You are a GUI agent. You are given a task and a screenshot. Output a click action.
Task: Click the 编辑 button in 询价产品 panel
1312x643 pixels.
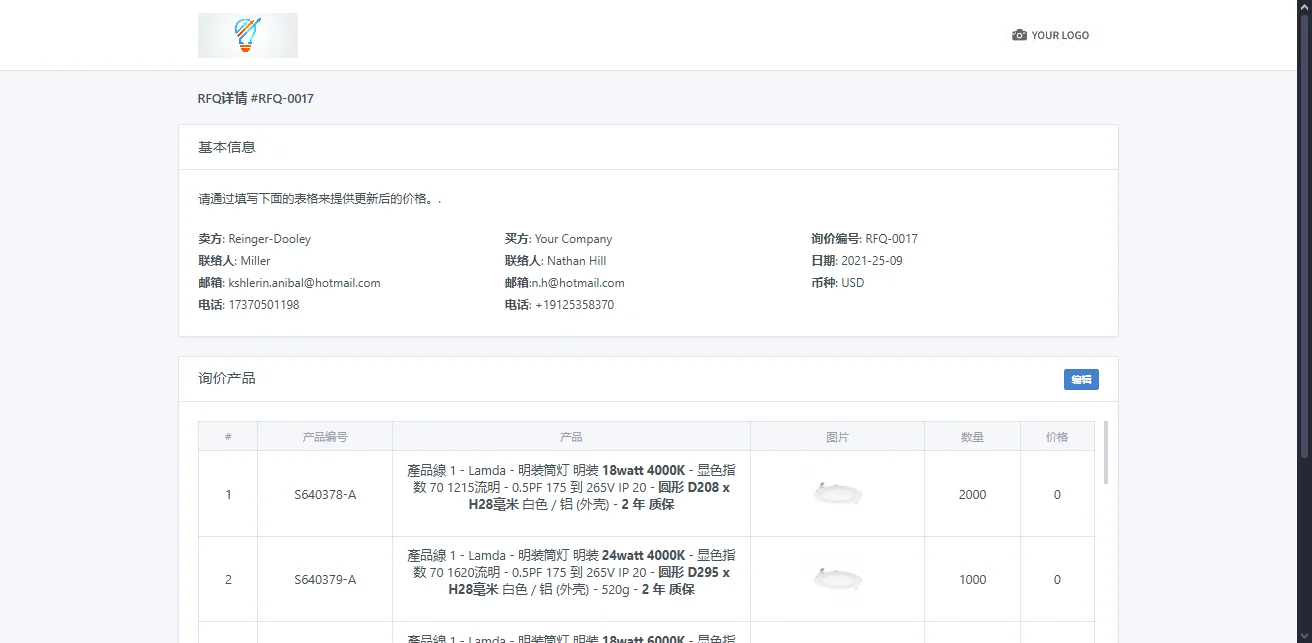(1080, 379)
